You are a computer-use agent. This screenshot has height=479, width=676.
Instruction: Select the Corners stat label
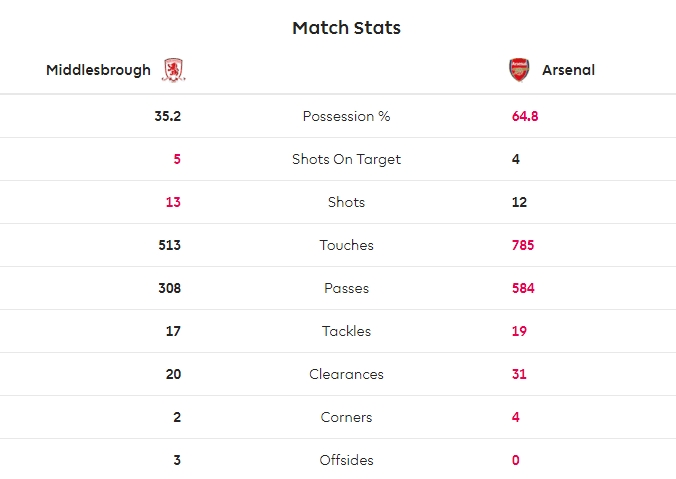pyautogui.click(x=346, y=417)
